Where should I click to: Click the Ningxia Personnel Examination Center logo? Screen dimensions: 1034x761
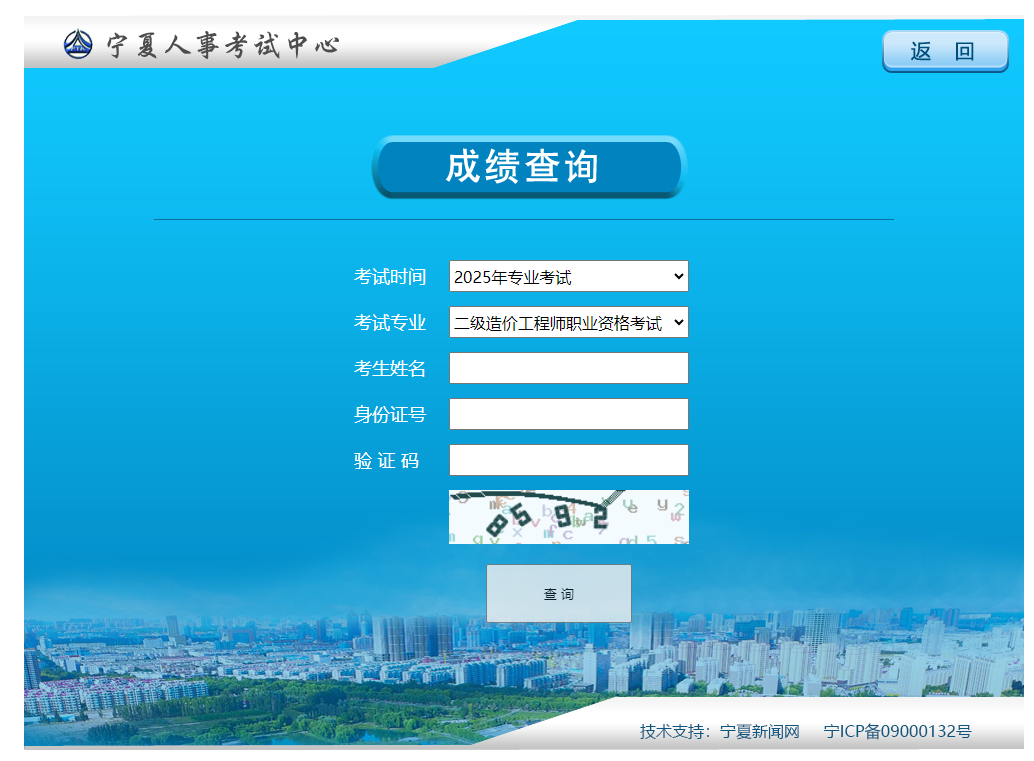click(79, 44)
